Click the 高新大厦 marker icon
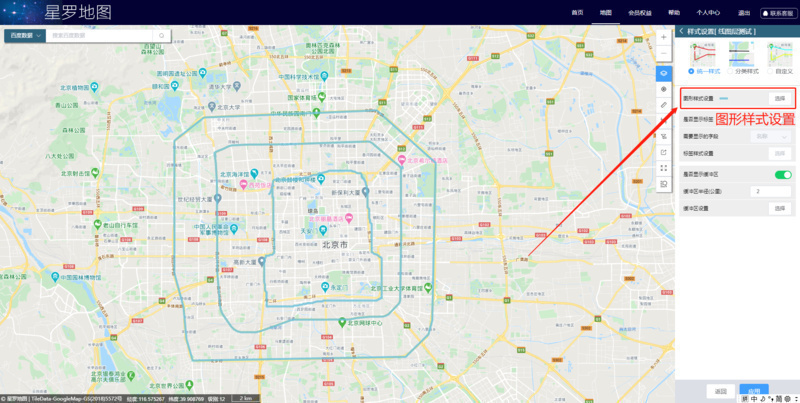 (261, 261)
